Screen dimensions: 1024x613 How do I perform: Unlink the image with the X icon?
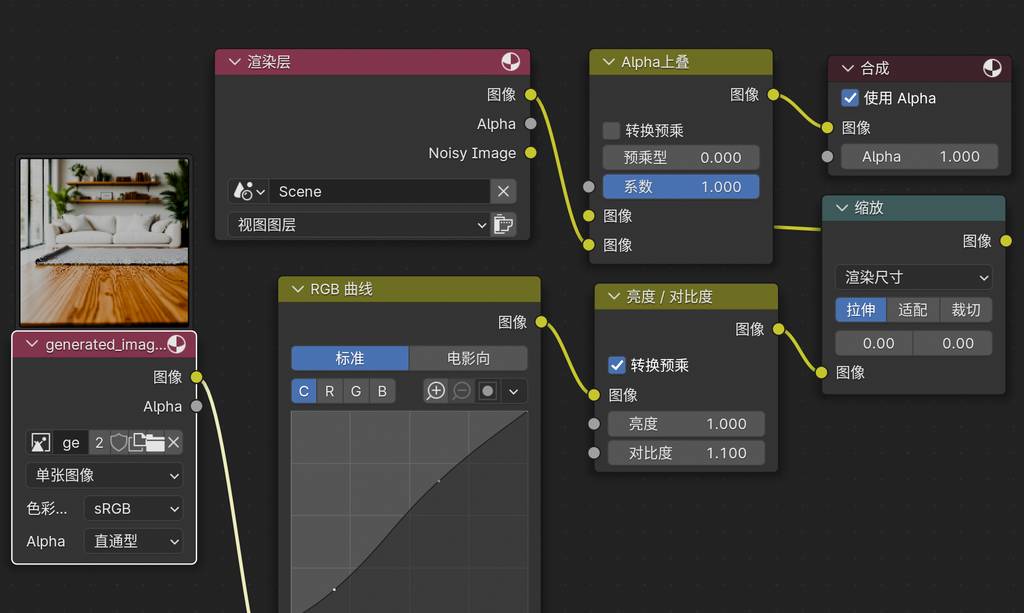pyautogui.click(x=173, y=442)
